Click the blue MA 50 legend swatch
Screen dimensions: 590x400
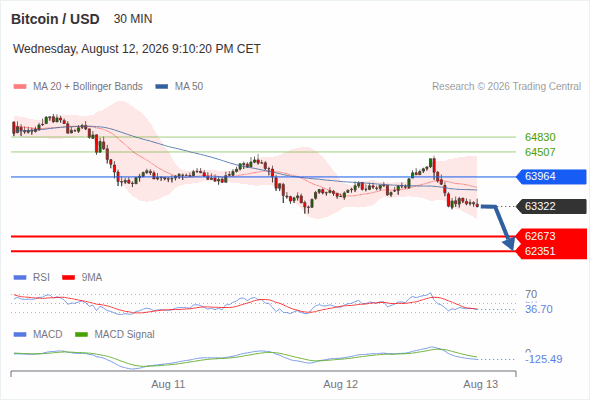[162, 87]
